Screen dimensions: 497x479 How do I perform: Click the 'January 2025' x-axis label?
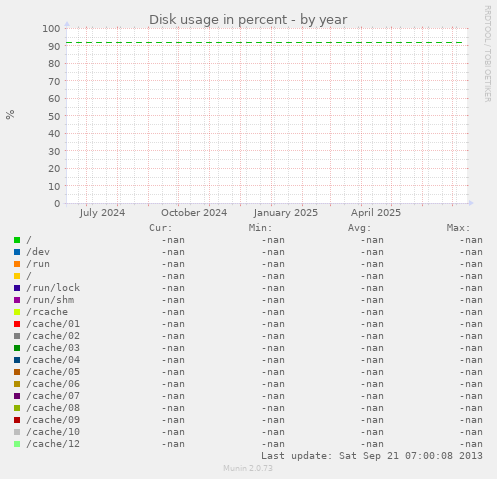[x=286, y=213]
